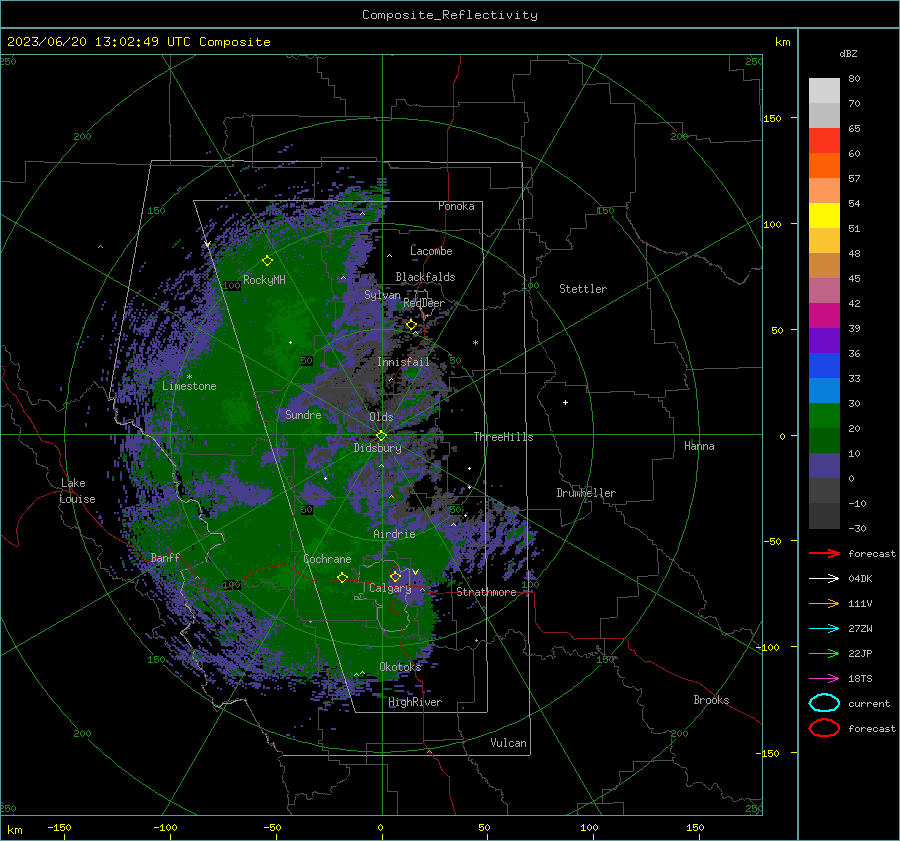Click the '-150' tick on the bottom axis

pos(59,828)
